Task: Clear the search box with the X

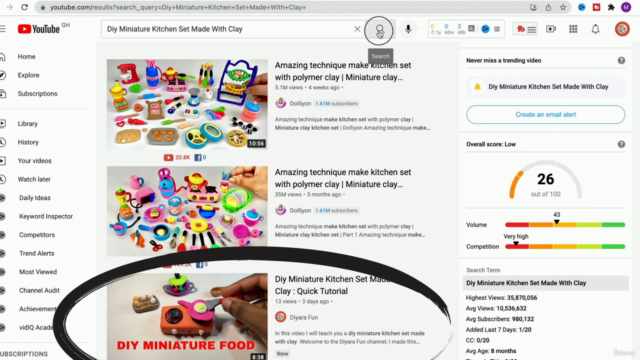Action: [357, 29]
